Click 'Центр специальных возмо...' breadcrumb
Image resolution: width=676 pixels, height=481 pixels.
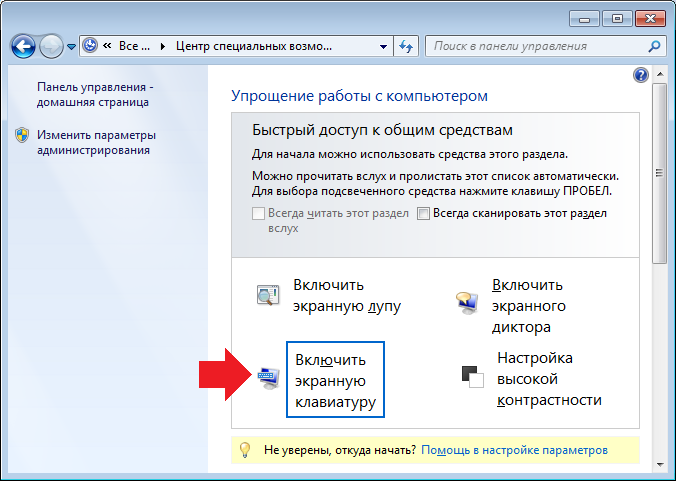click(x=254, y=46)
